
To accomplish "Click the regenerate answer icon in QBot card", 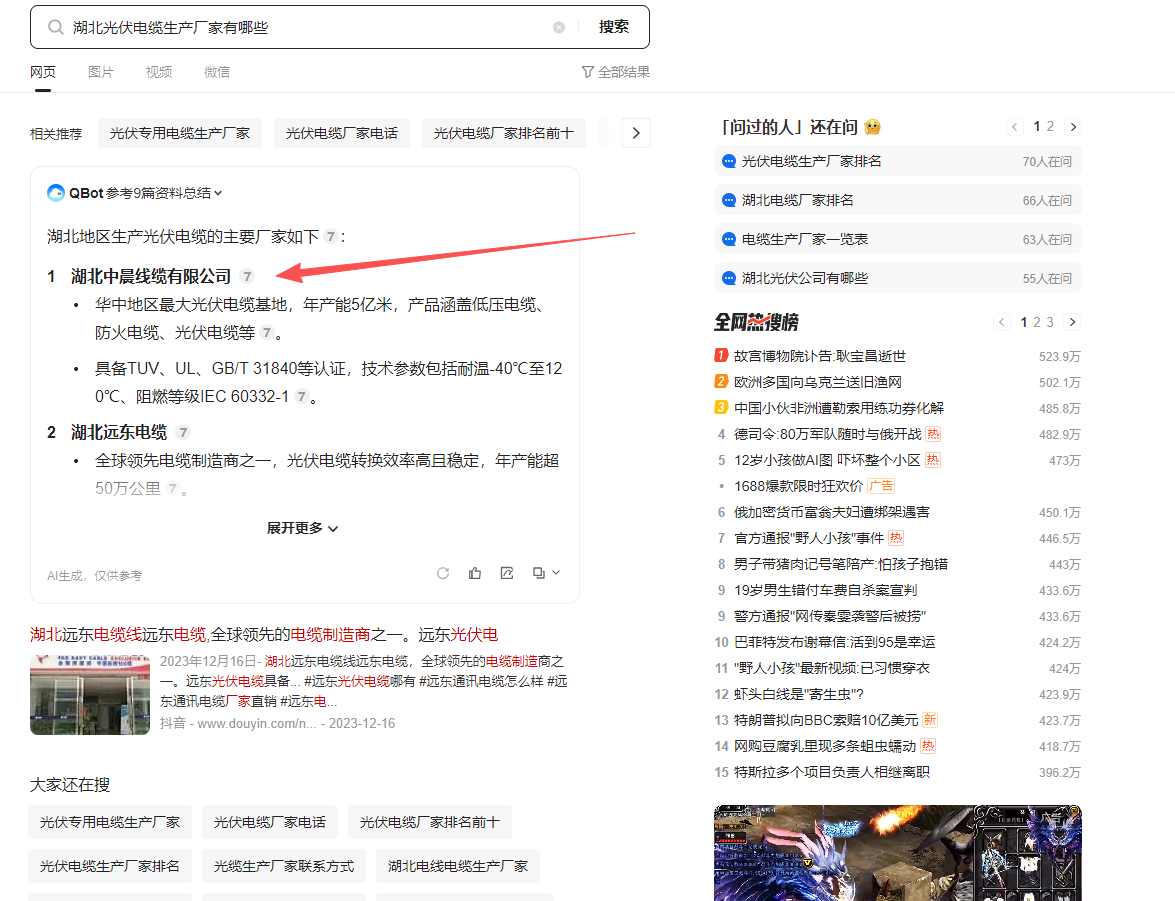I will click(443, 573).
